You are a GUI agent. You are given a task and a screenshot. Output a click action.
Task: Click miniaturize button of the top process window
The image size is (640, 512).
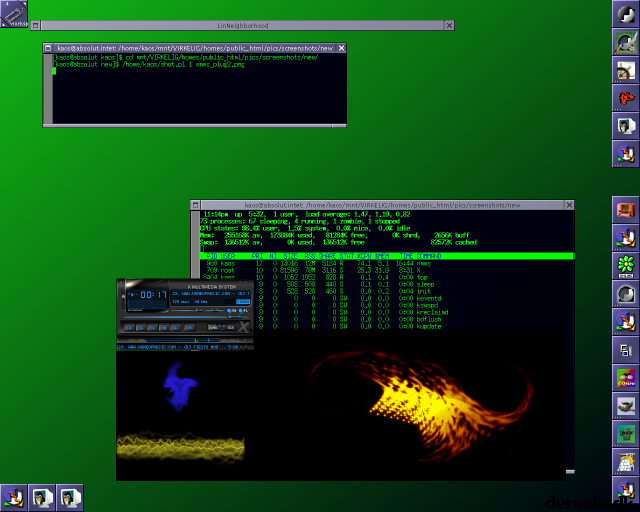point(196,205)
